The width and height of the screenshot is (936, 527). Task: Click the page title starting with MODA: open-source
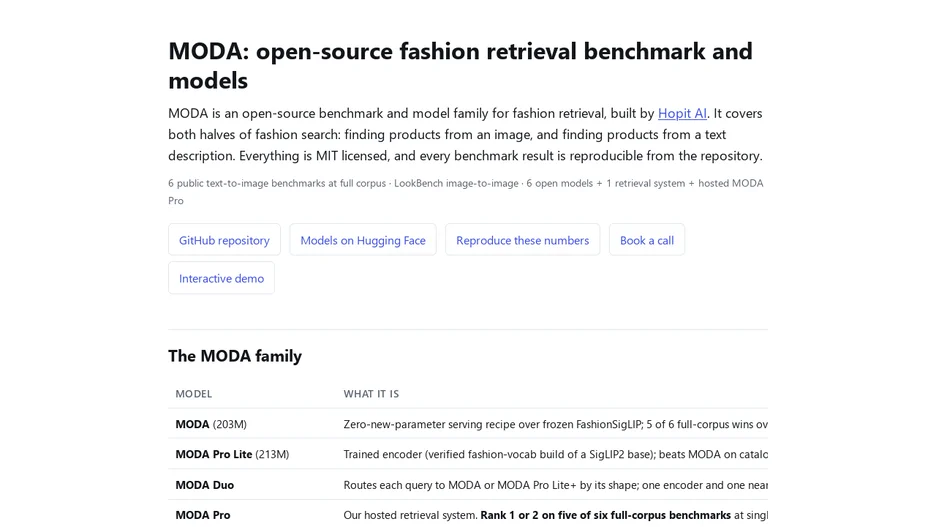click(460, 66)
